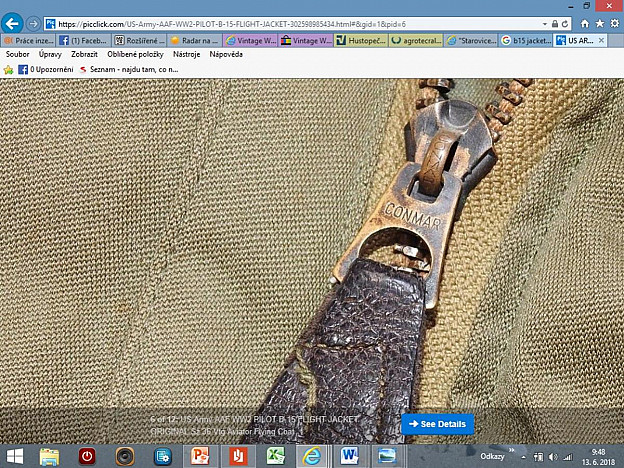Go back with the browser Back arrow

(x=12, y=24)
